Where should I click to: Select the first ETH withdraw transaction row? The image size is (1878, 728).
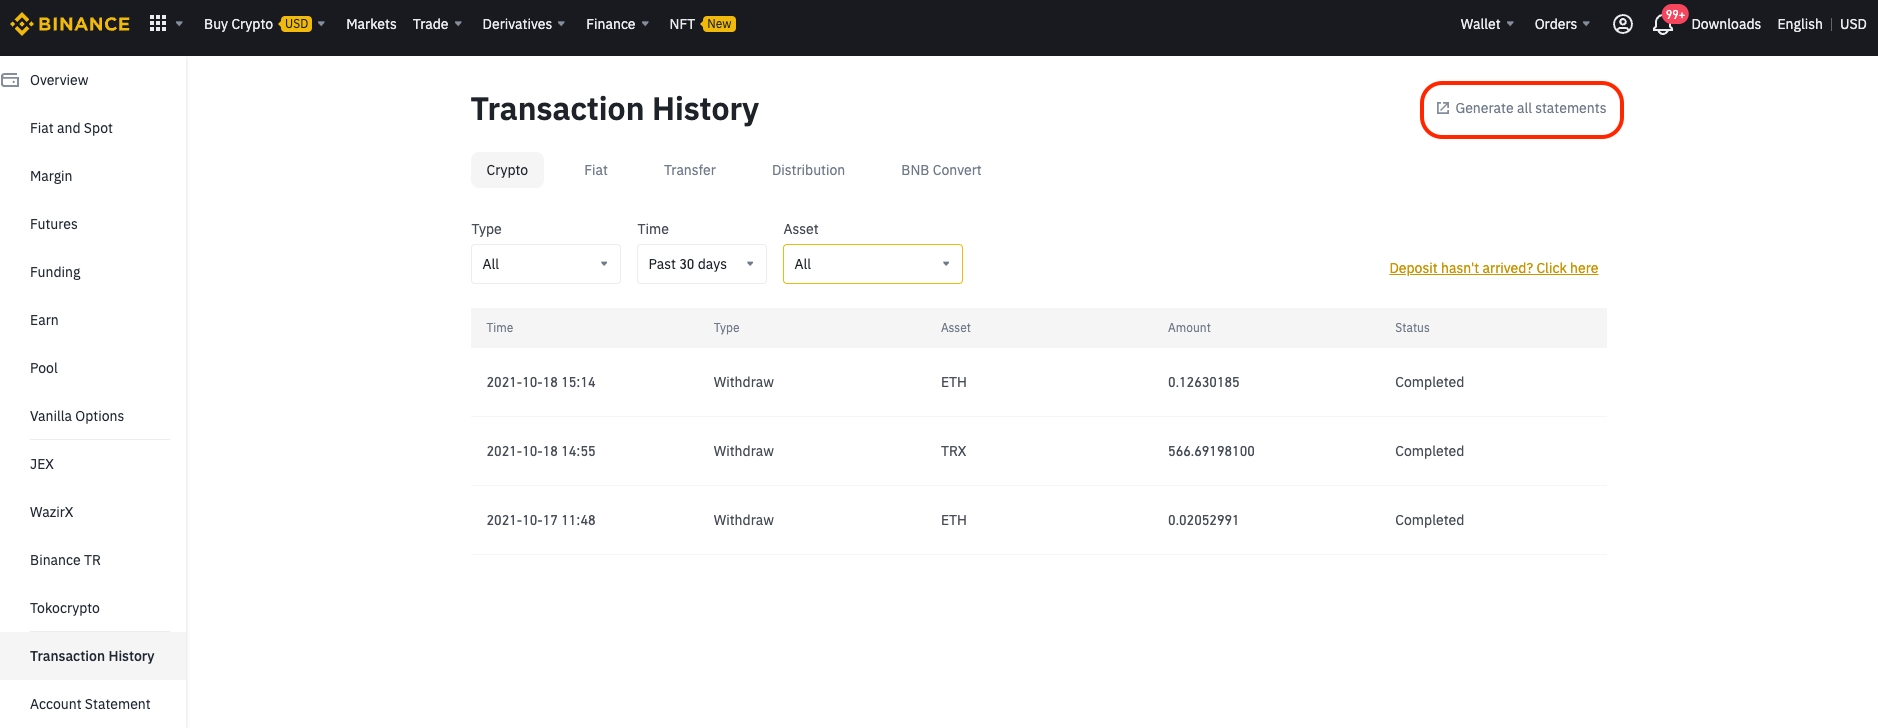pos(1039,382)
